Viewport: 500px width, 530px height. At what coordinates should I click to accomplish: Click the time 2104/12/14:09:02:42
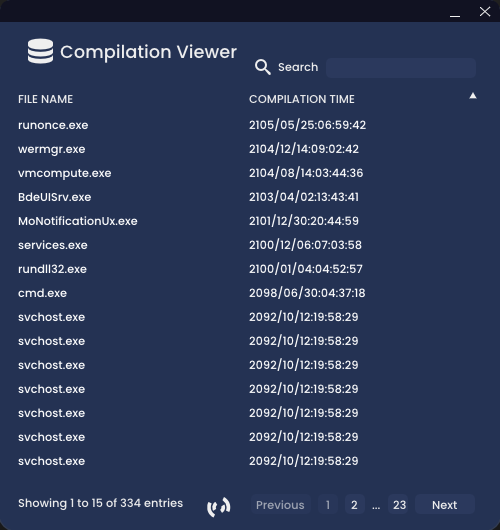304,149
